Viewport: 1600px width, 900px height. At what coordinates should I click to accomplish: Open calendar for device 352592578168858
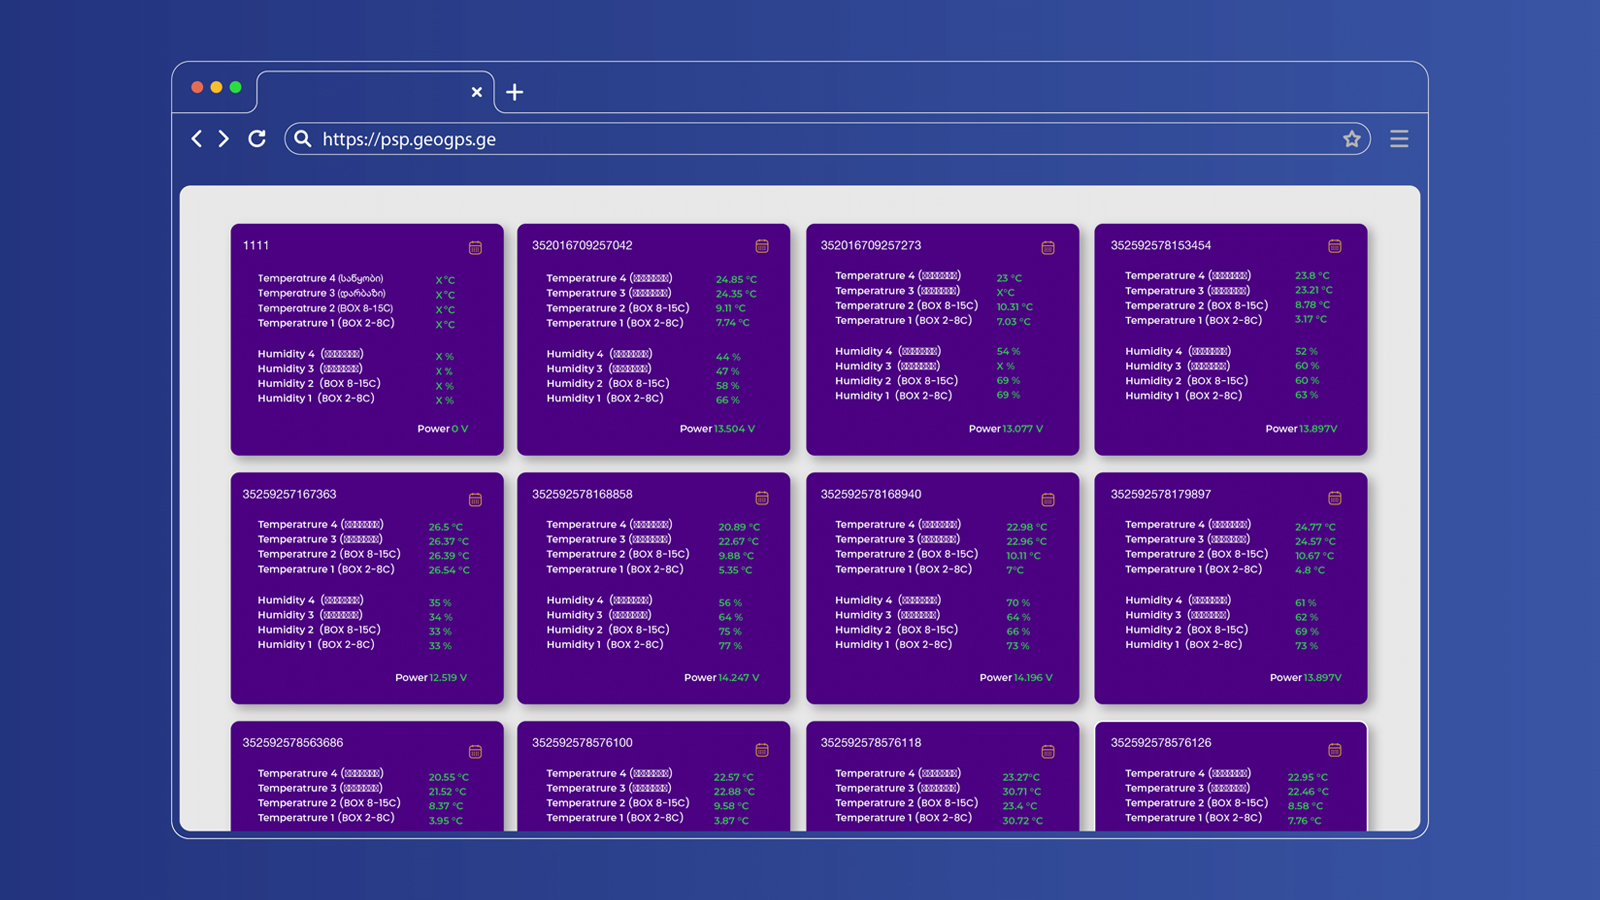(762, 498)
